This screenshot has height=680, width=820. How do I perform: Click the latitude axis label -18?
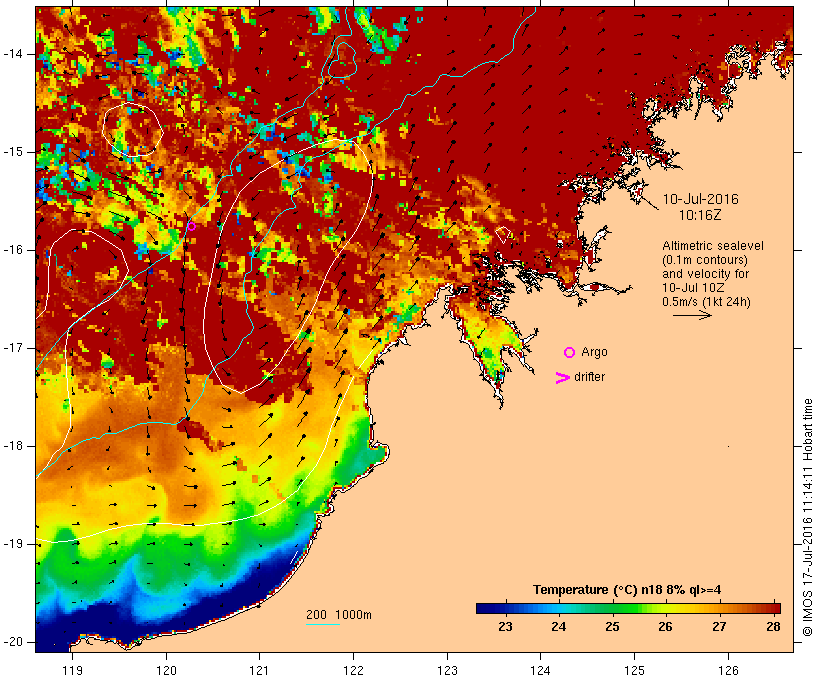click(13, 446)
